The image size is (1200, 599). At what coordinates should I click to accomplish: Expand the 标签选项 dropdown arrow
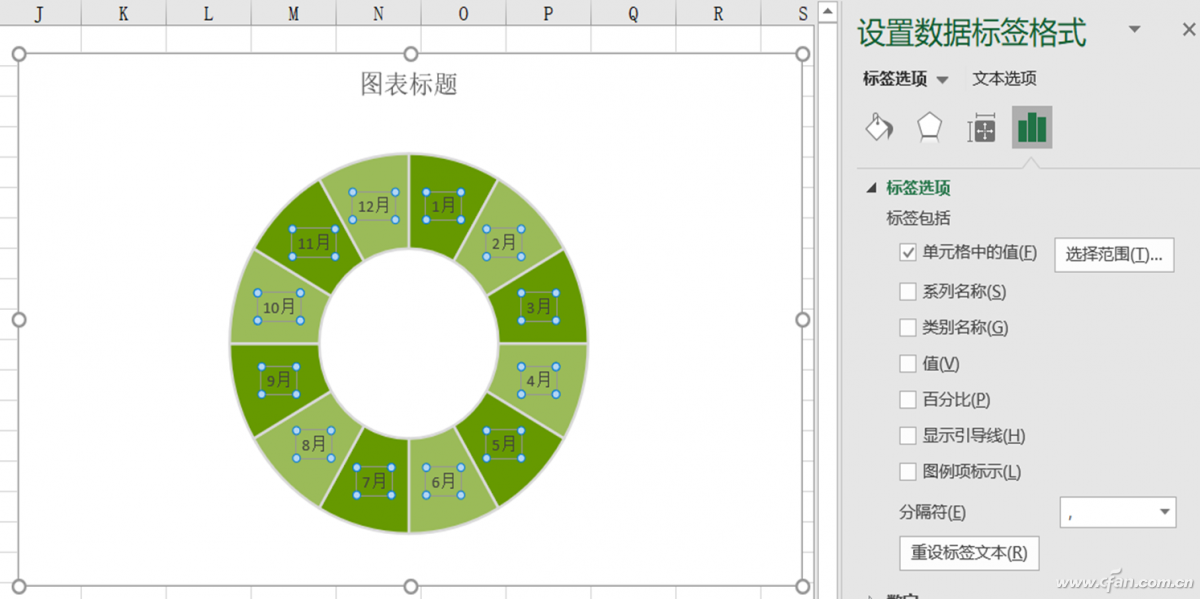pyautogui.click(x=942, y=80)
